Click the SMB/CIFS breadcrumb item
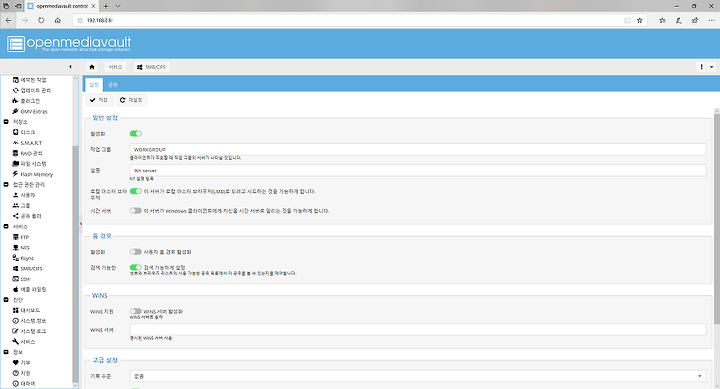Screen dimensions: 720x389 click(x=152, y=67)
